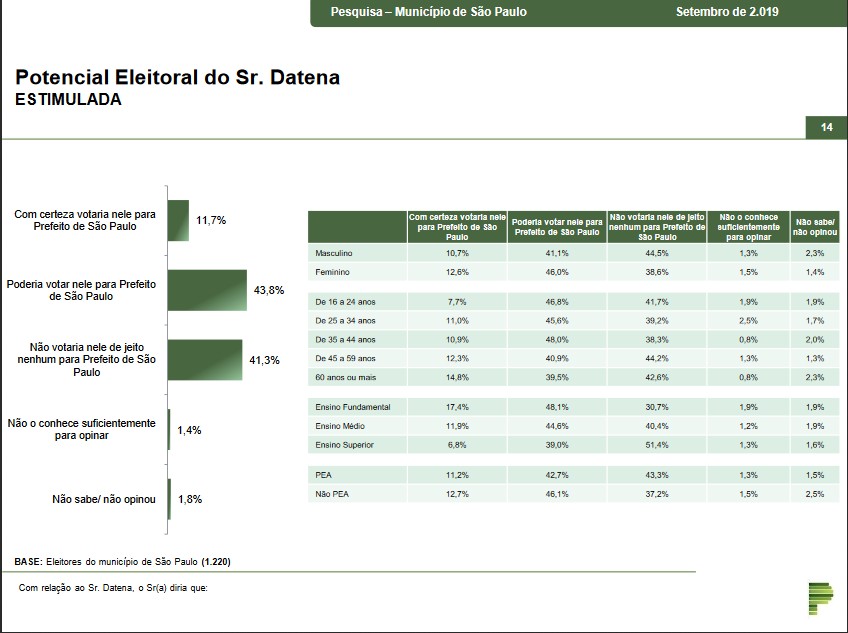The image size is (848, 633).
Task: Click the 41,3% green bar
Action: pos(205,359)
